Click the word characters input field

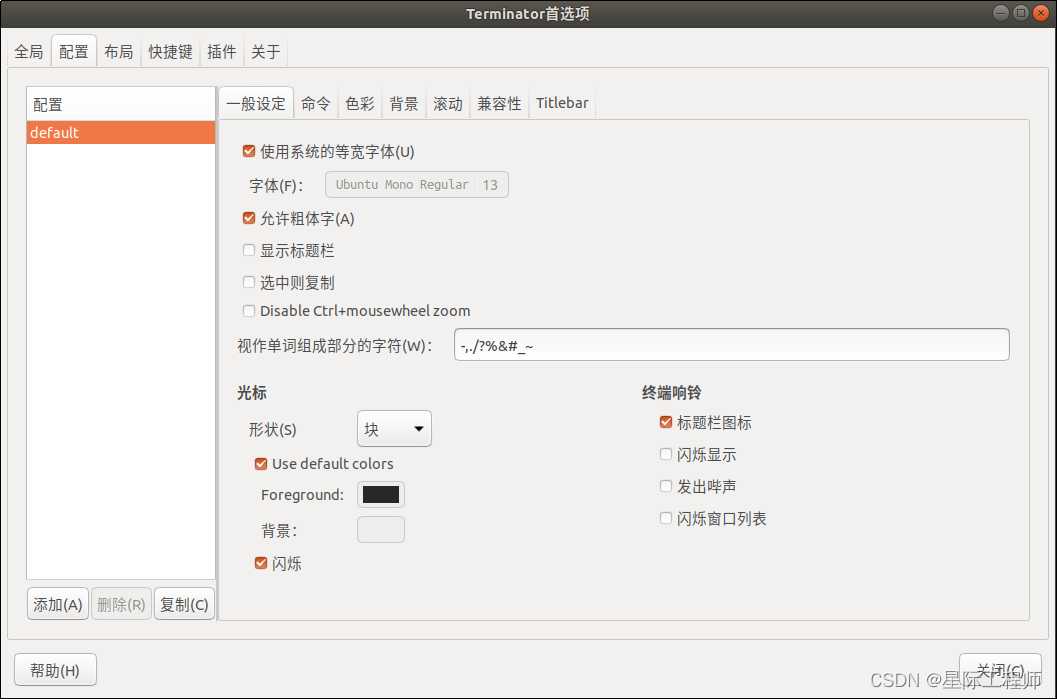click(x=731, y=345)
